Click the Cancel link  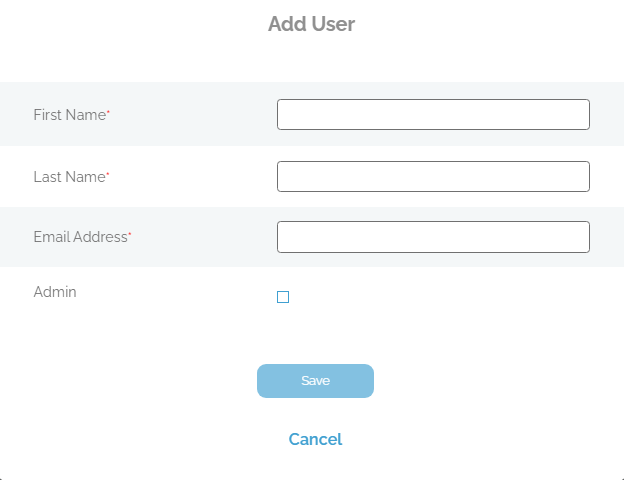click(315, 439)
